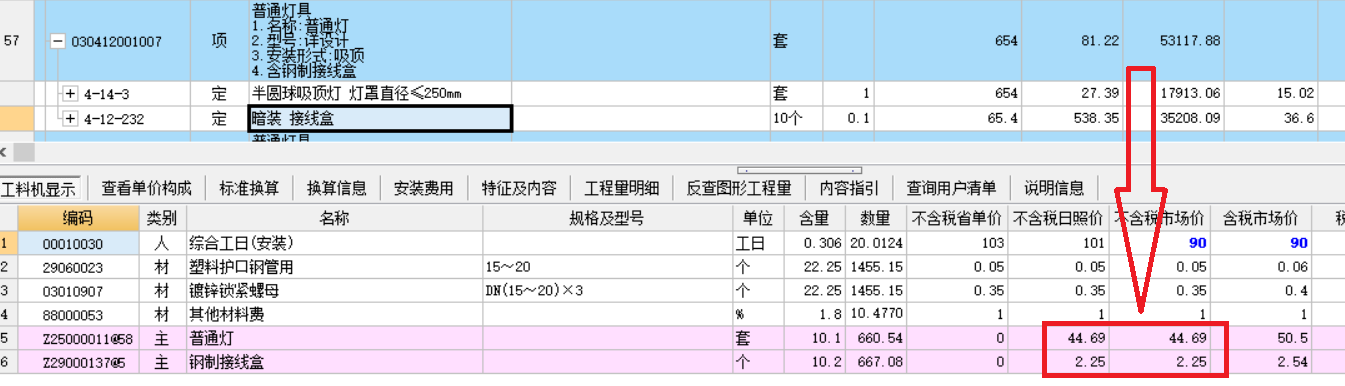Switch to 查询用户清单 tab
The width and height of the screenshot is (1345, 386).
tap(951, 188)
